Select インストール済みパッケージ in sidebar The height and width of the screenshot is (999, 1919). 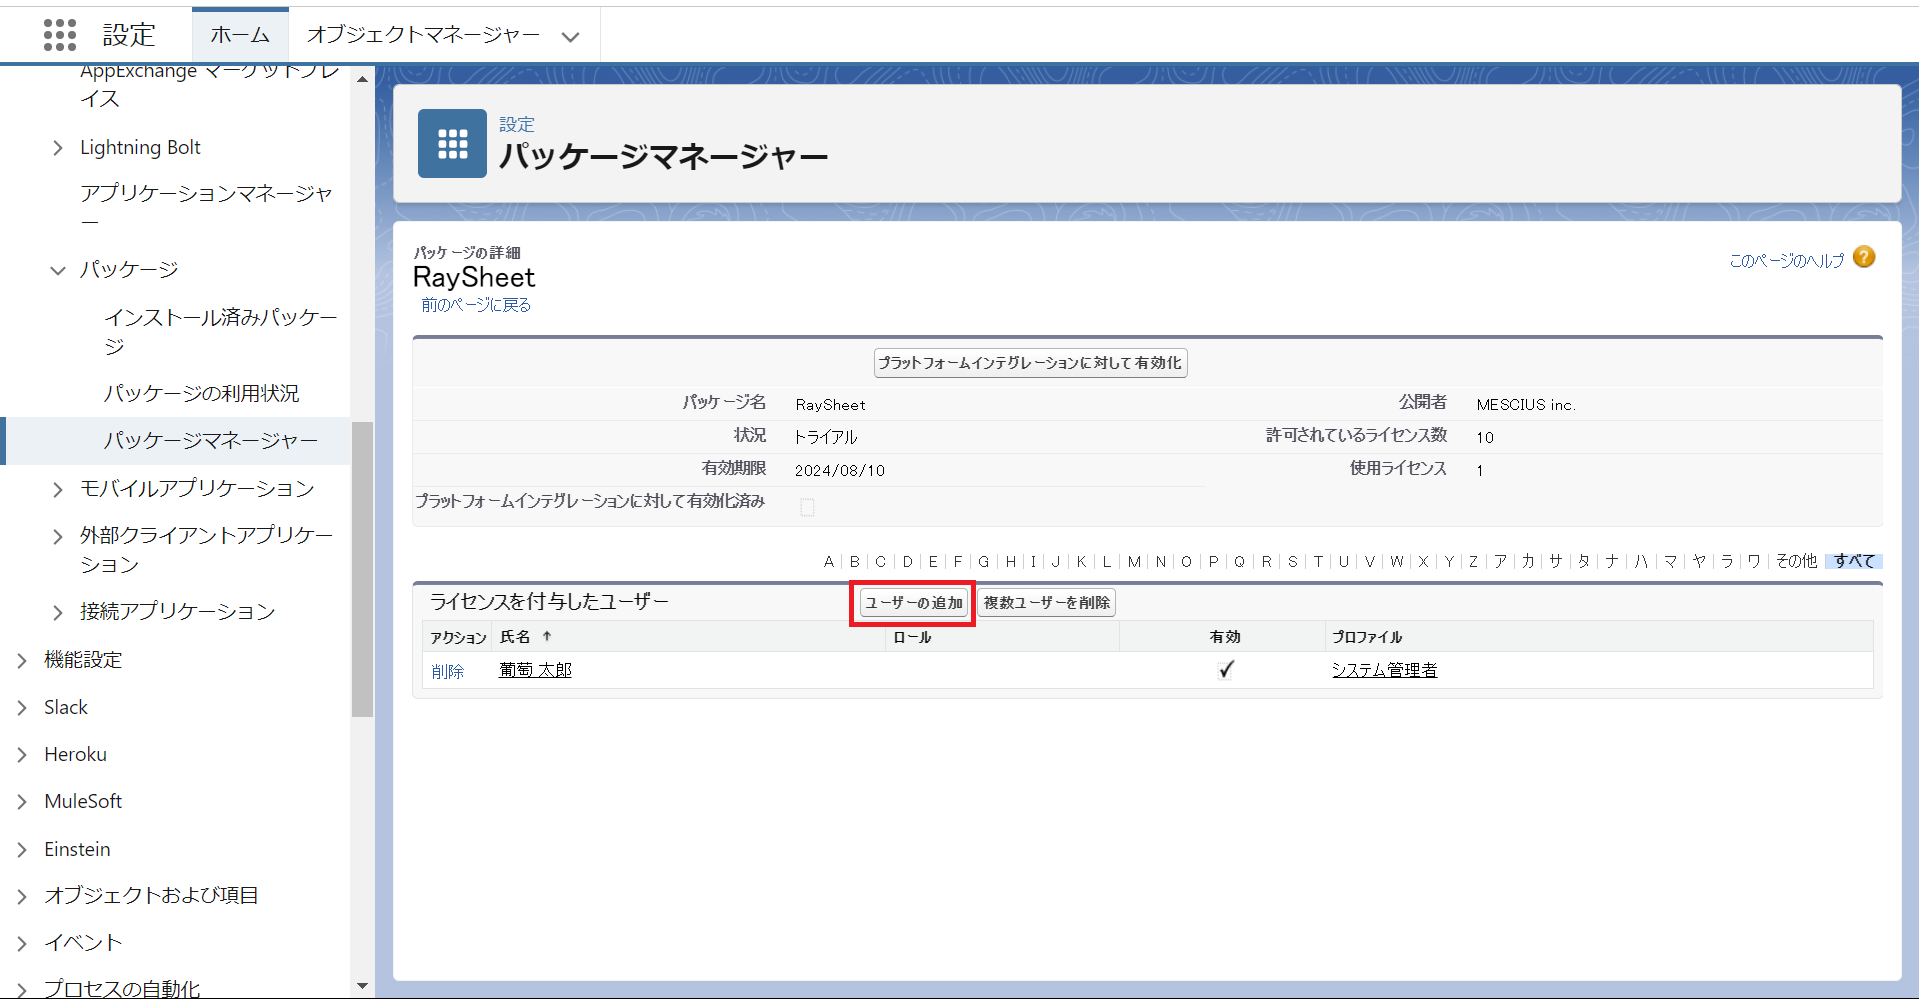point(221,331)
